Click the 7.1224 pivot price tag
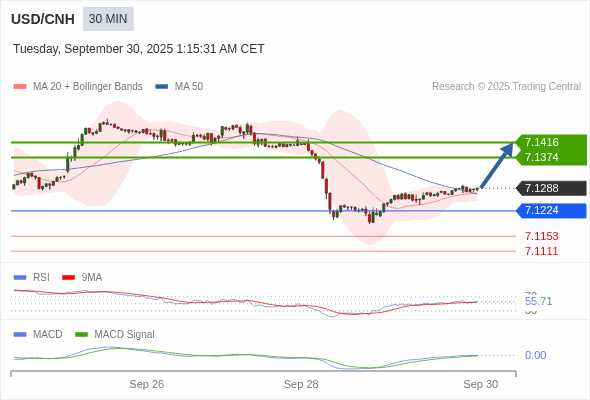This screenshot has height=400, width=590. pyautogui.click(x=551, y=211)
